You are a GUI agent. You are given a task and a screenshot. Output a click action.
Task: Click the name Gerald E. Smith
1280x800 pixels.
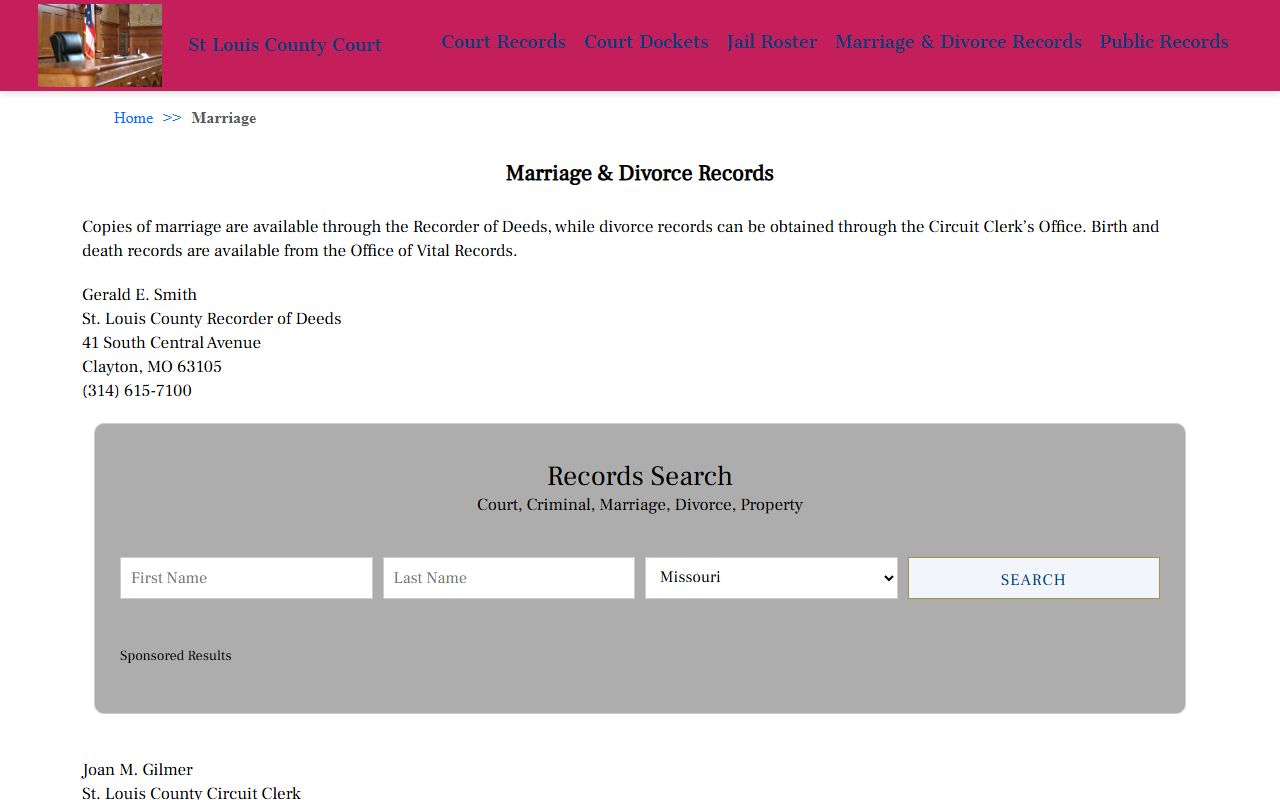pos(140,295)
